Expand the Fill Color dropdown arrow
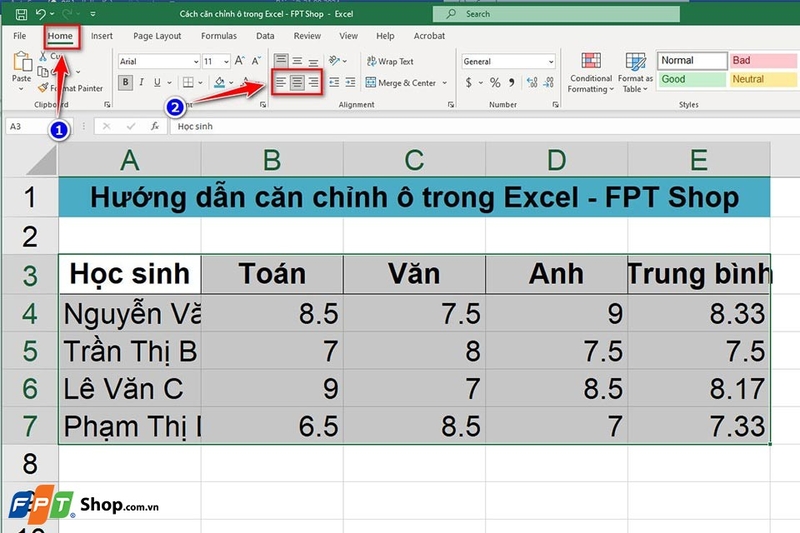The width and height of the screenshot is (800, 533). (231, 83)
